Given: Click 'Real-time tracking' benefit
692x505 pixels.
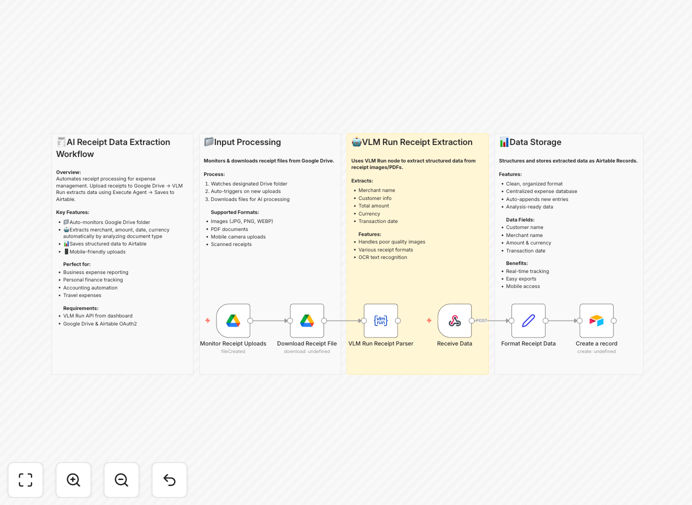Looking at the screenshot, I should click(527, 271).
